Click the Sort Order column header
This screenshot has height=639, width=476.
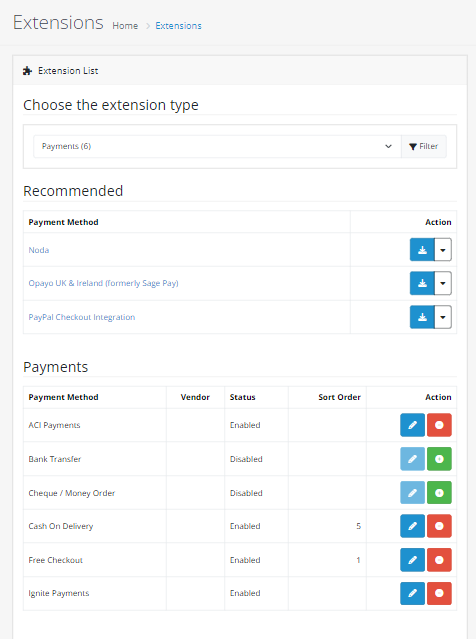coord(339,397)
